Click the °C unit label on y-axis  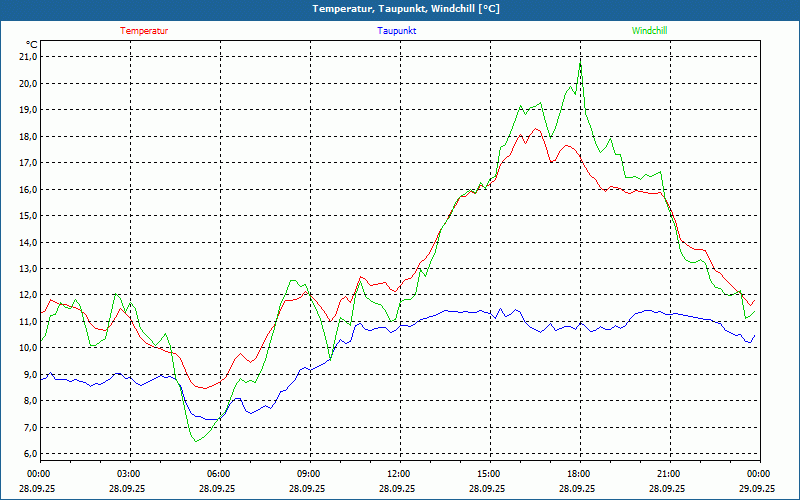tap(32, 44)
